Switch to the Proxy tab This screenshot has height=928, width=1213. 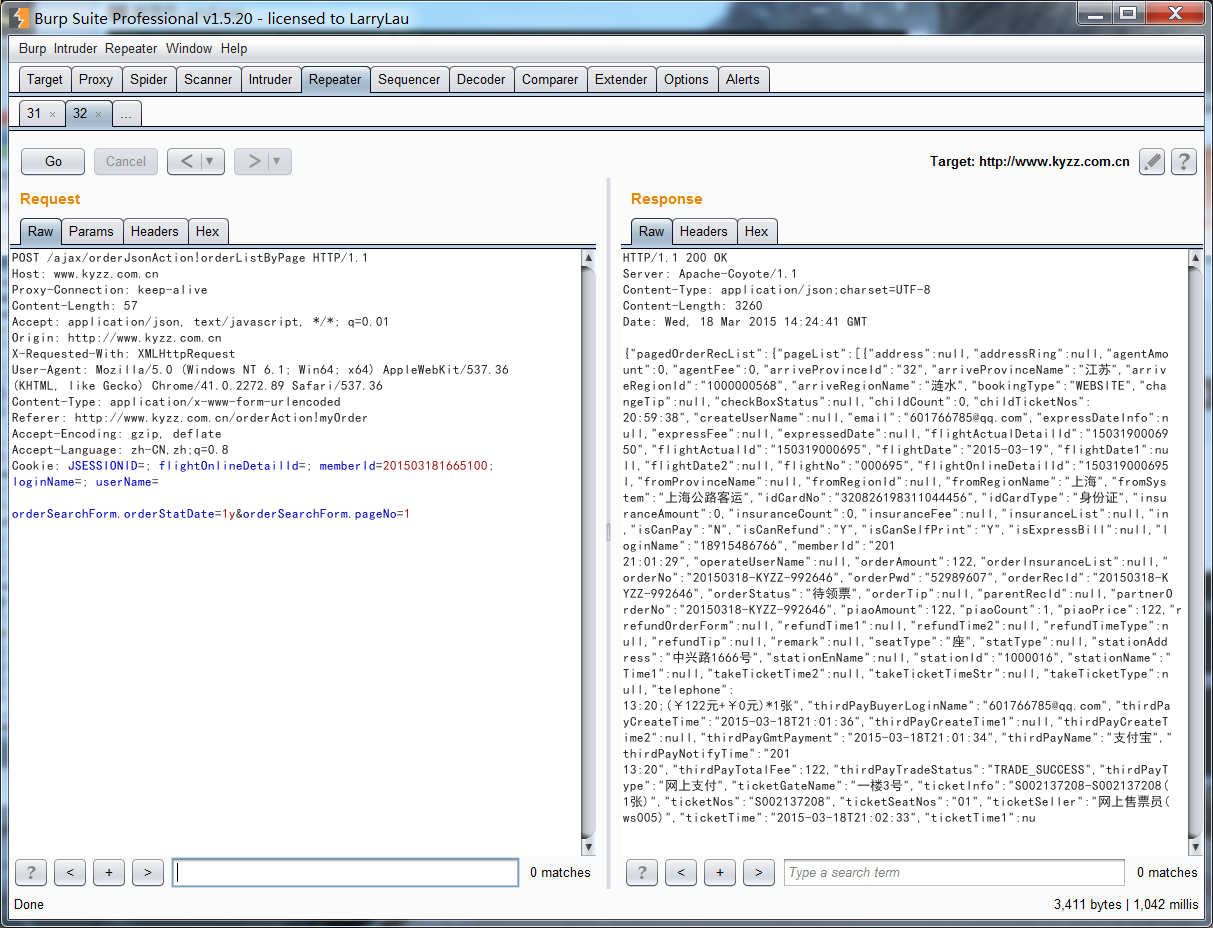pyautogui.click(x=96, y=80)
